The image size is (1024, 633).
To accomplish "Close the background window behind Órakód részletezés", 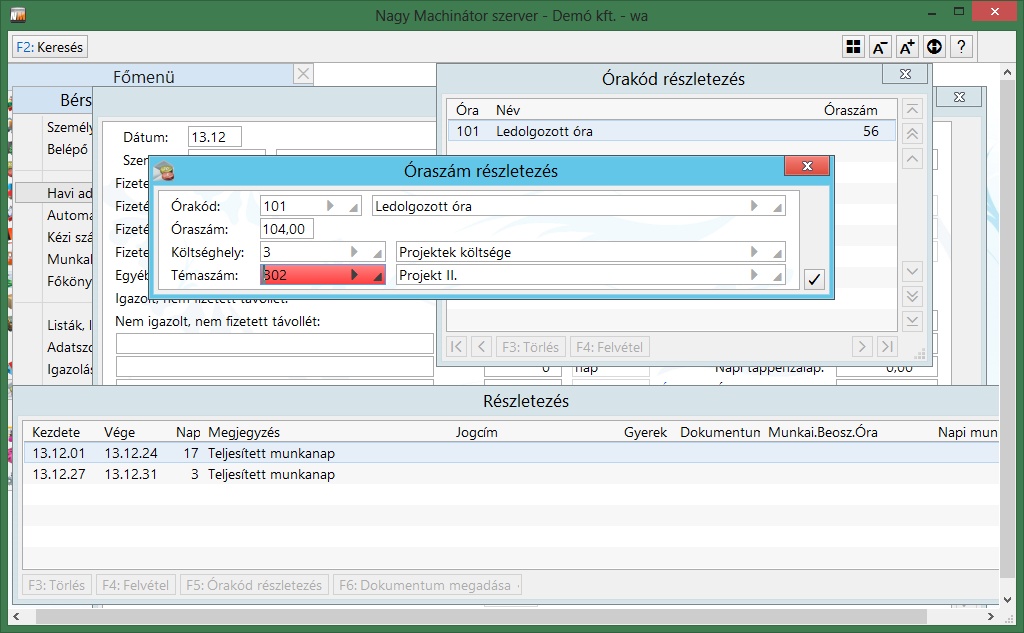I will tap(959, 97).
